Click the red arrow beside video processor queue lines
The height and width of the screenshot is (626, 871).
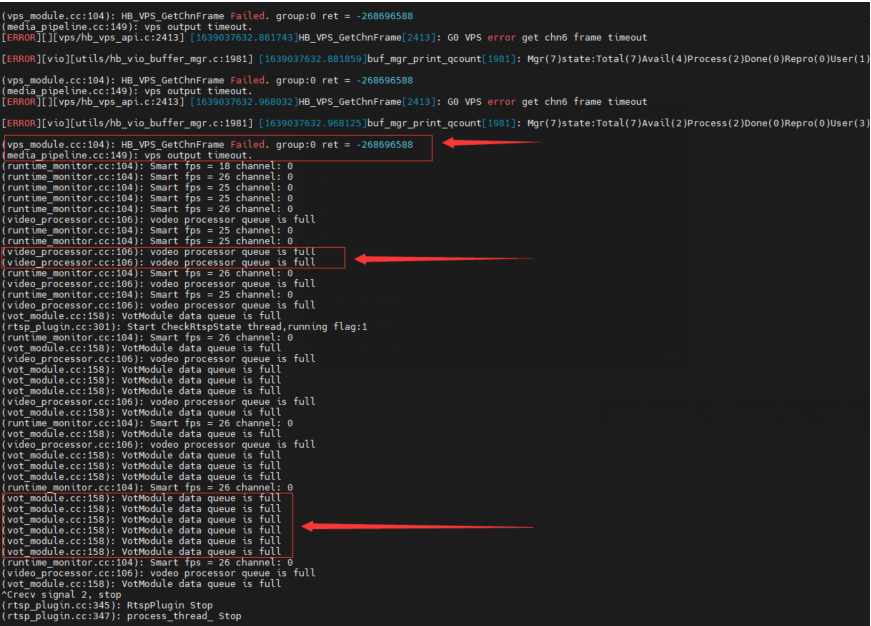[444, 259]
